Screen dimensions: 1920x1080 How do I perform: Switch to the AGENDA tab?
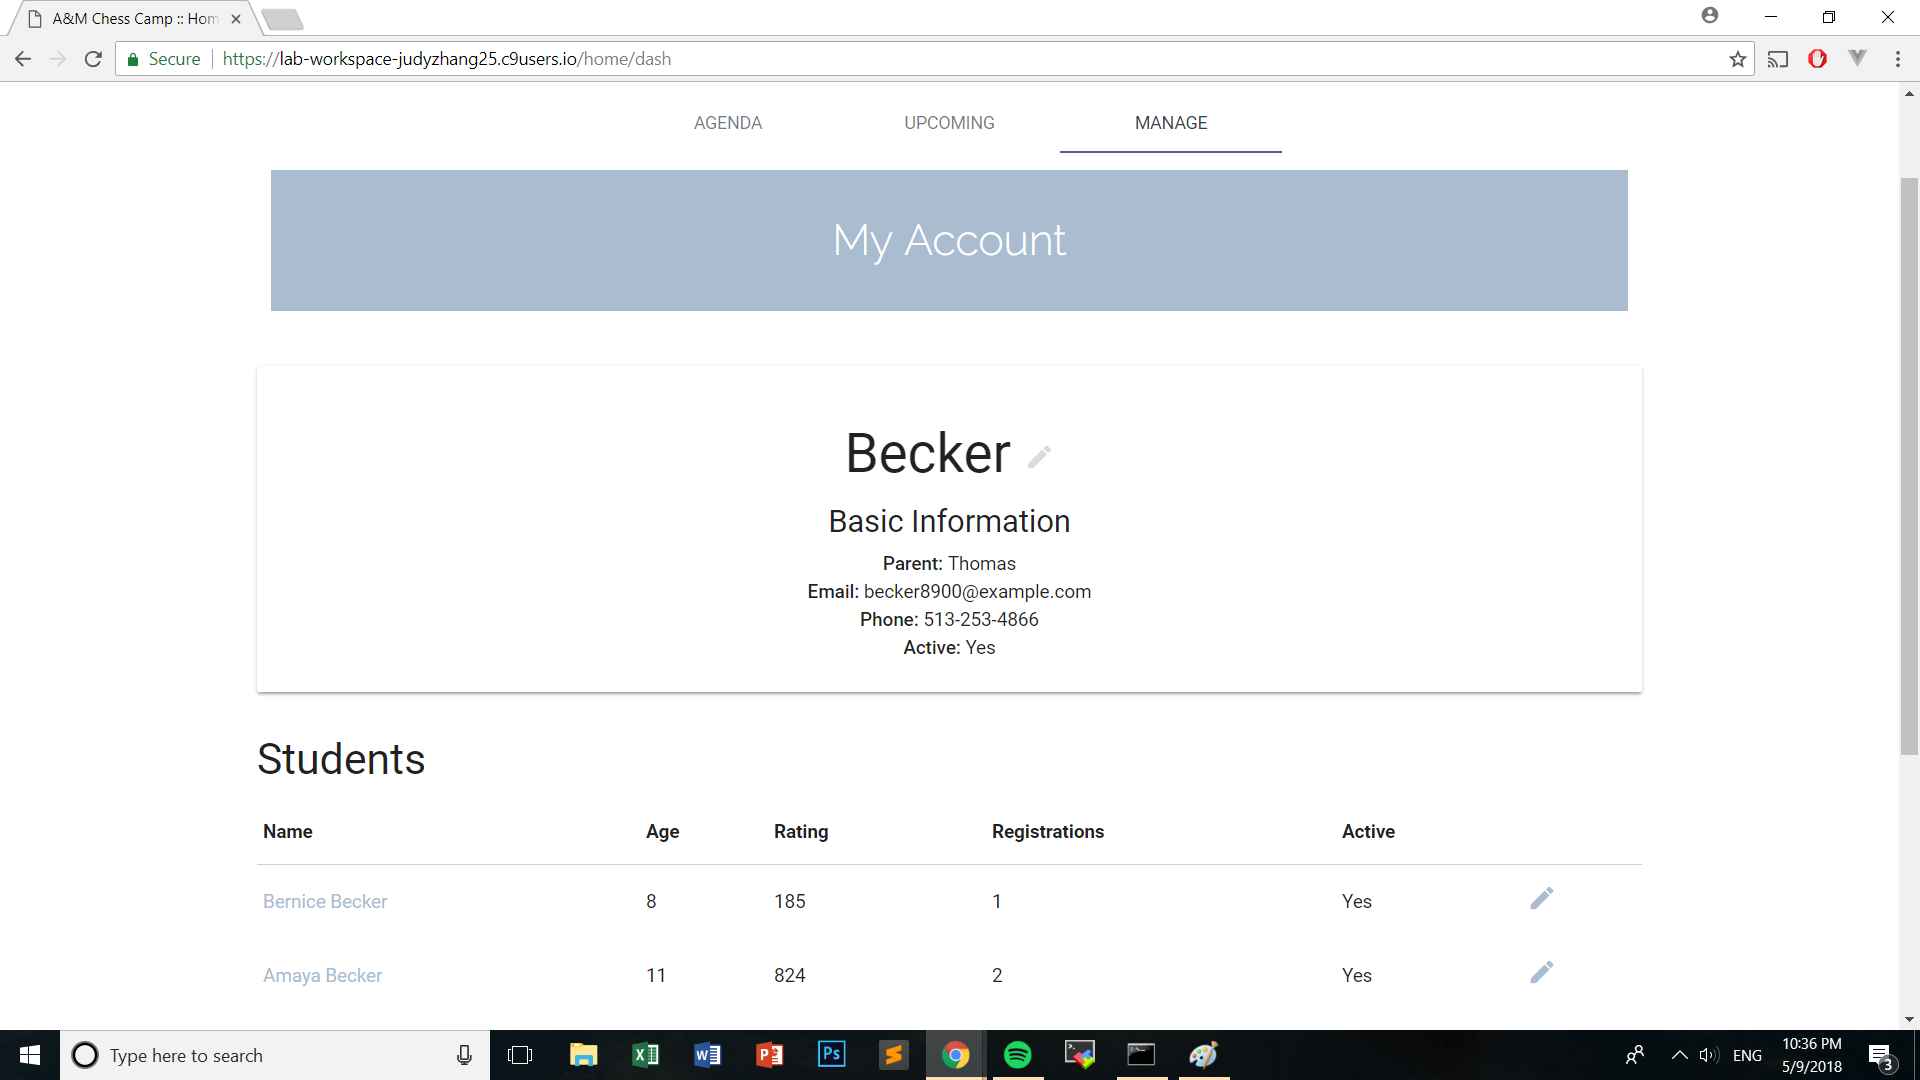coord(727,123)
